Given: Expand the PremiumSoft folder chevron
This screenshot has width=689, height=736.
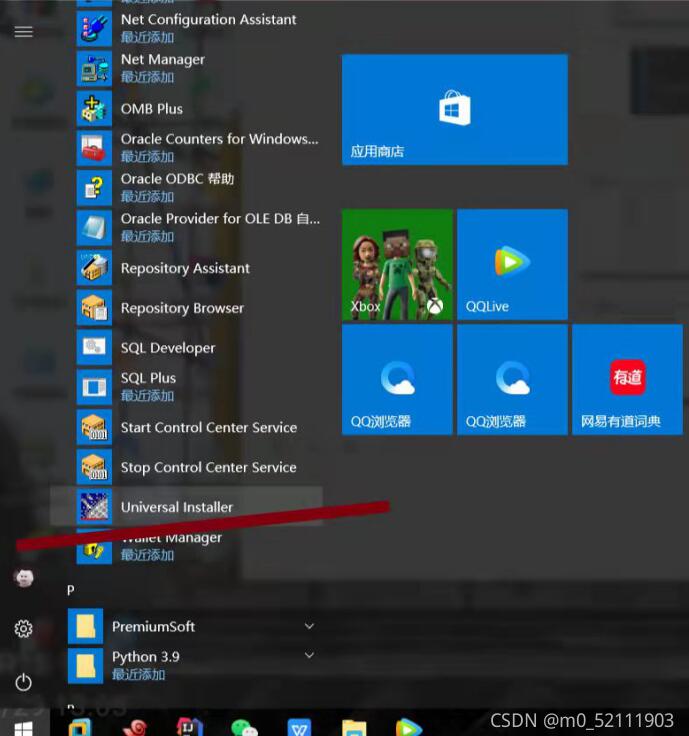Looking at the screenshot, I should (x=309, y=626).
